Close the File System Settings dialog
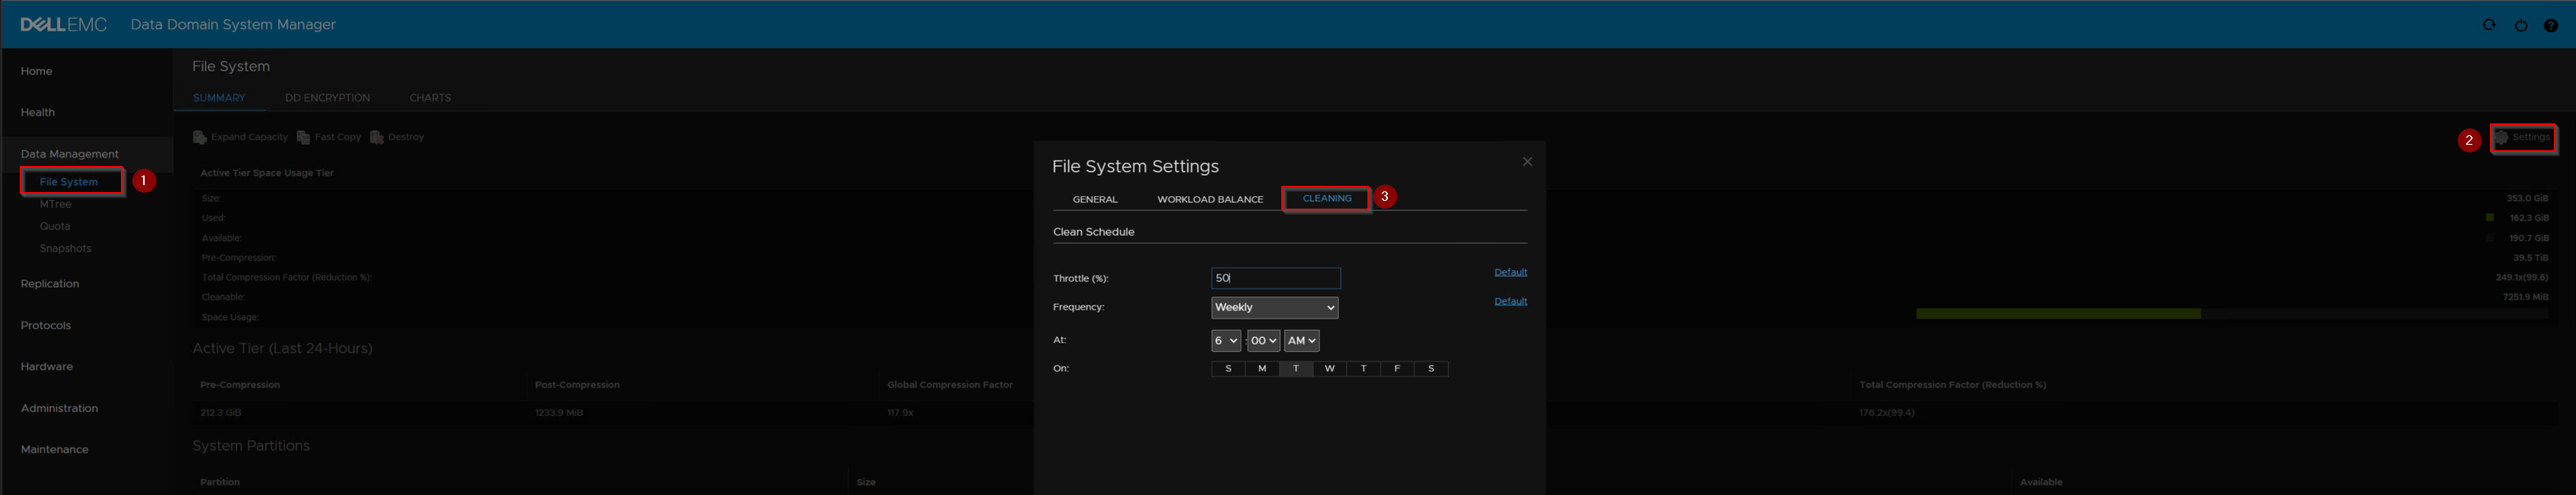This screenshot has width=2576, height=495. pyautogui.click(x=1527, y=162)
